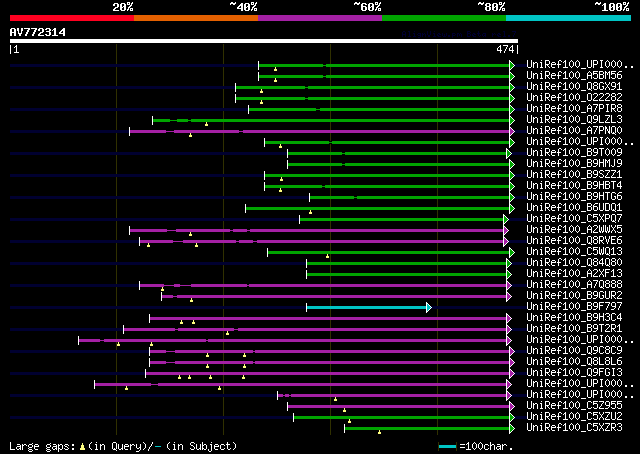Select the white AV772314 query sequence bar
The width and height of the screenshot is (640, 454).
pyautogui.click(x=264, y=41)
